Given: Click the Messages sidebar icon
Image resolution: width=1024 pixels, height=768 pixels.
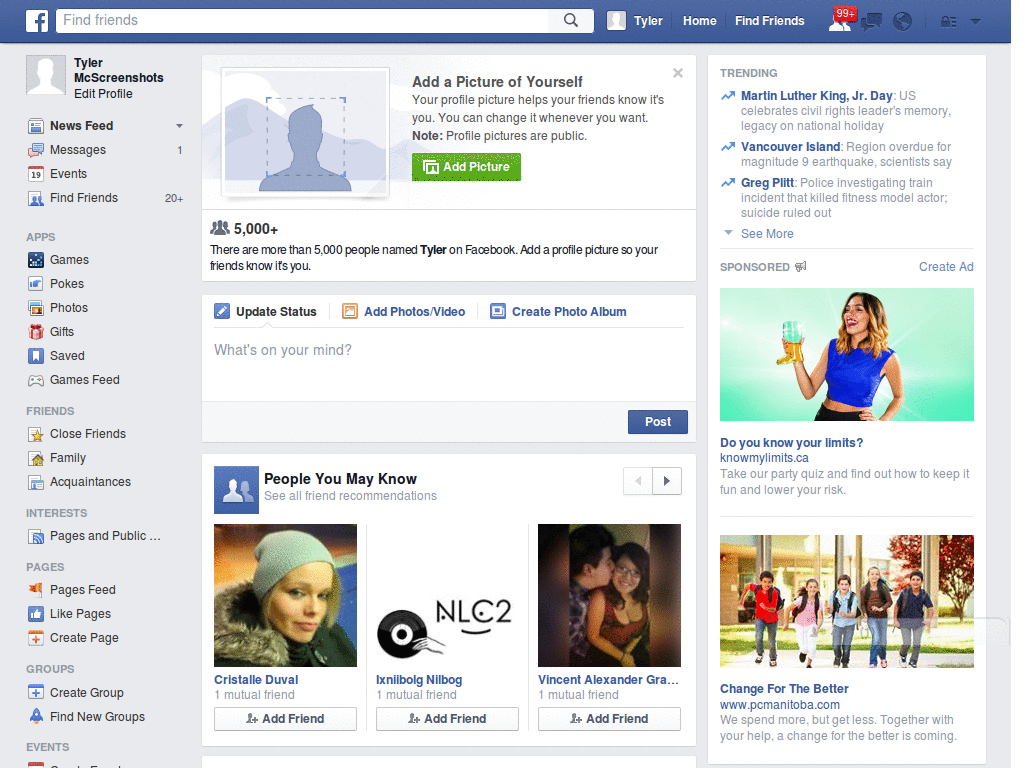Looking at the screenshot, I should coord(36,150).
